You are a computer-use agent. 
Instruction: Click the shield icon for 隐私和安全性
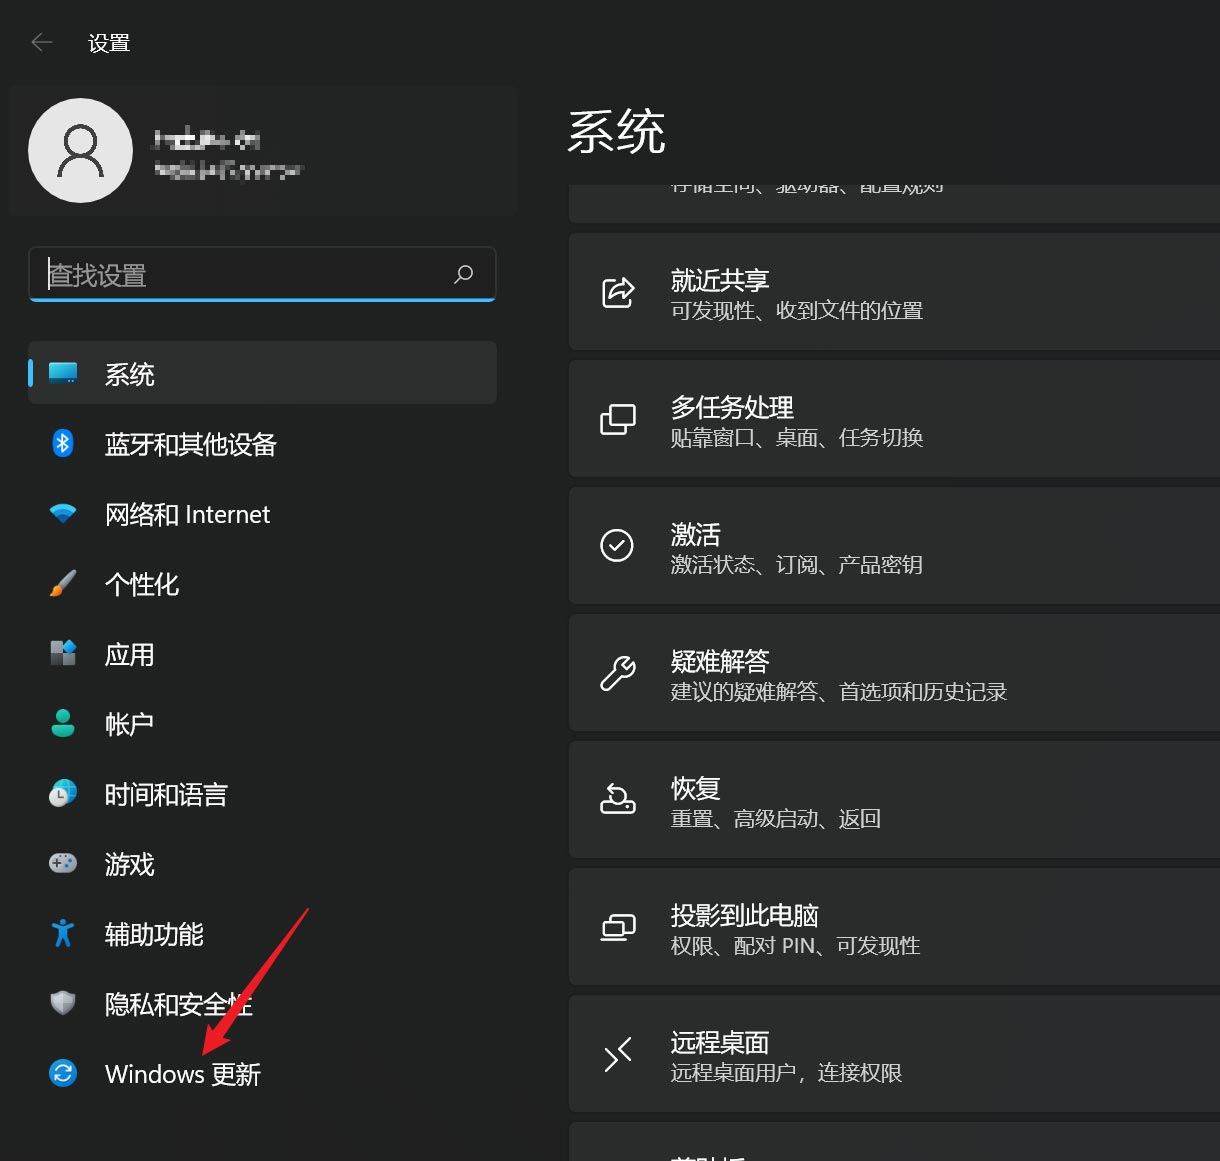tap(62, 1003)
